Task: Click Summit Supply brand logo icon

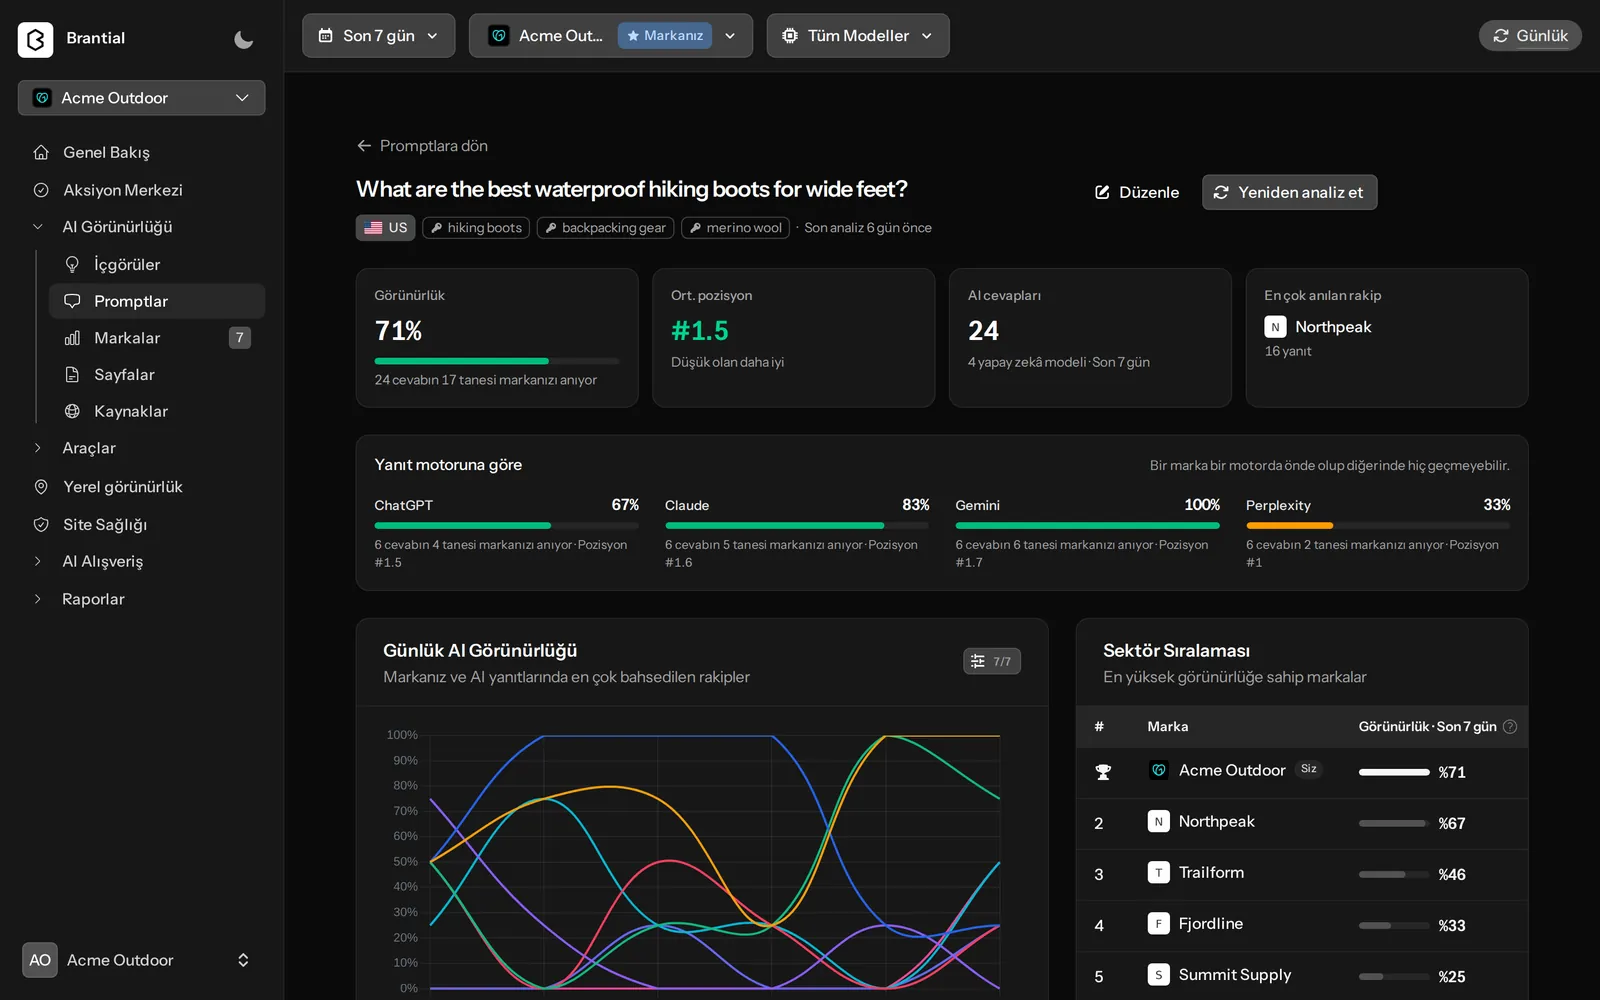Action: coord(1158,975)
